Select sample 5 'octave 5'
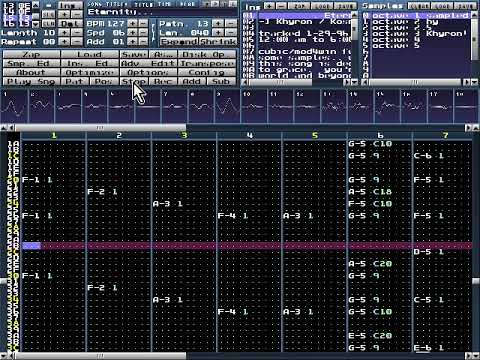 [416, 46]
